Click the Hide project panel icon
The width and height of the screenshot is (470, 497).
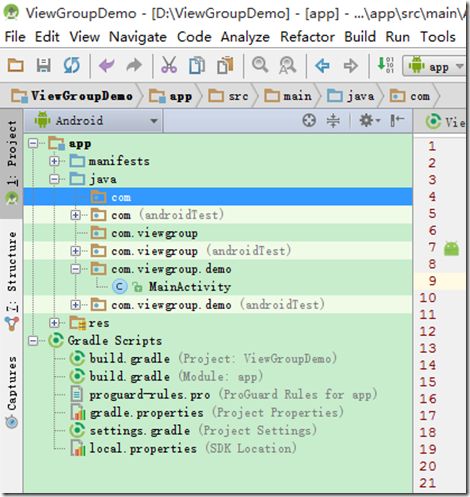tap(397, 120)
